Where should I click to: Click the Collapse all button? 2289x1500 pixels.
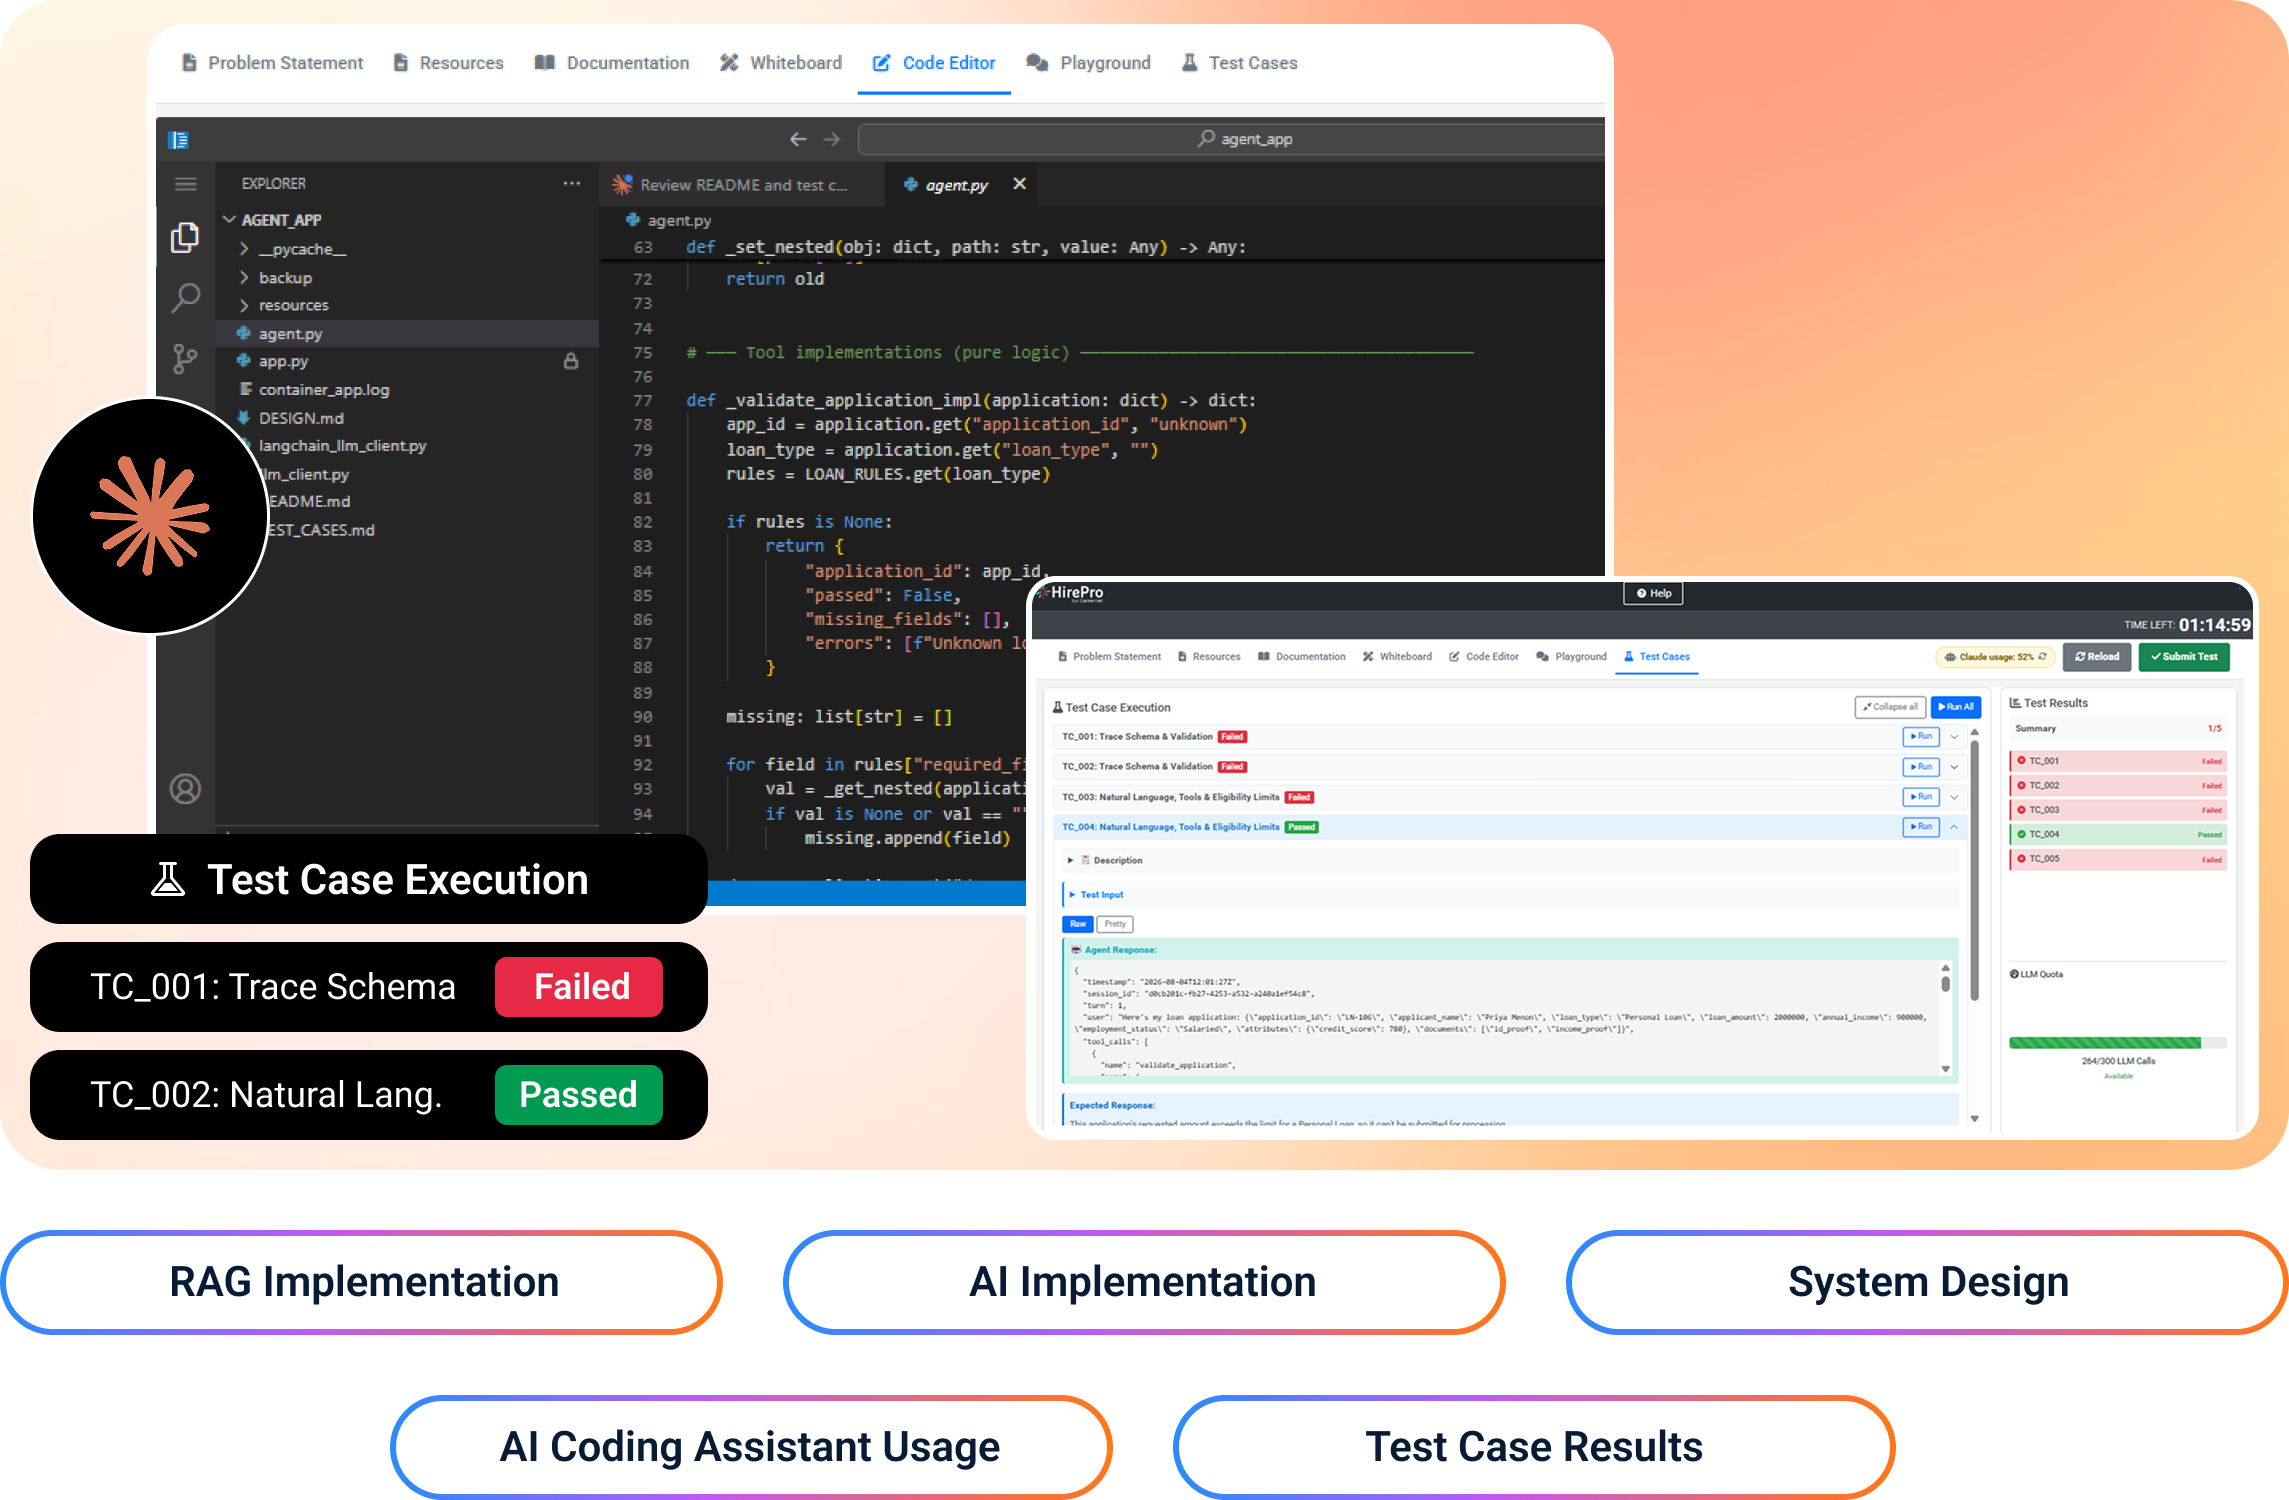[x=1890, y=707]
